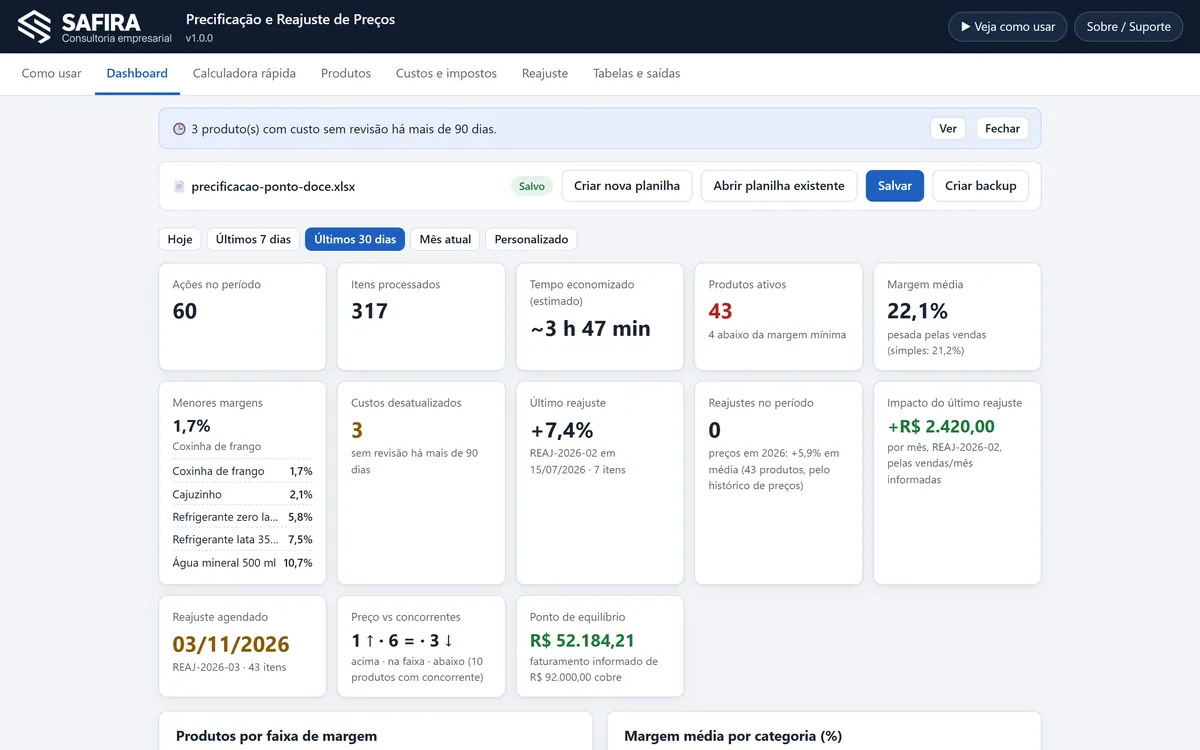This screenshot has width=1200, height=750.
Task: Click the scheduled date 03/11/2026
Action: click(231, 644)
